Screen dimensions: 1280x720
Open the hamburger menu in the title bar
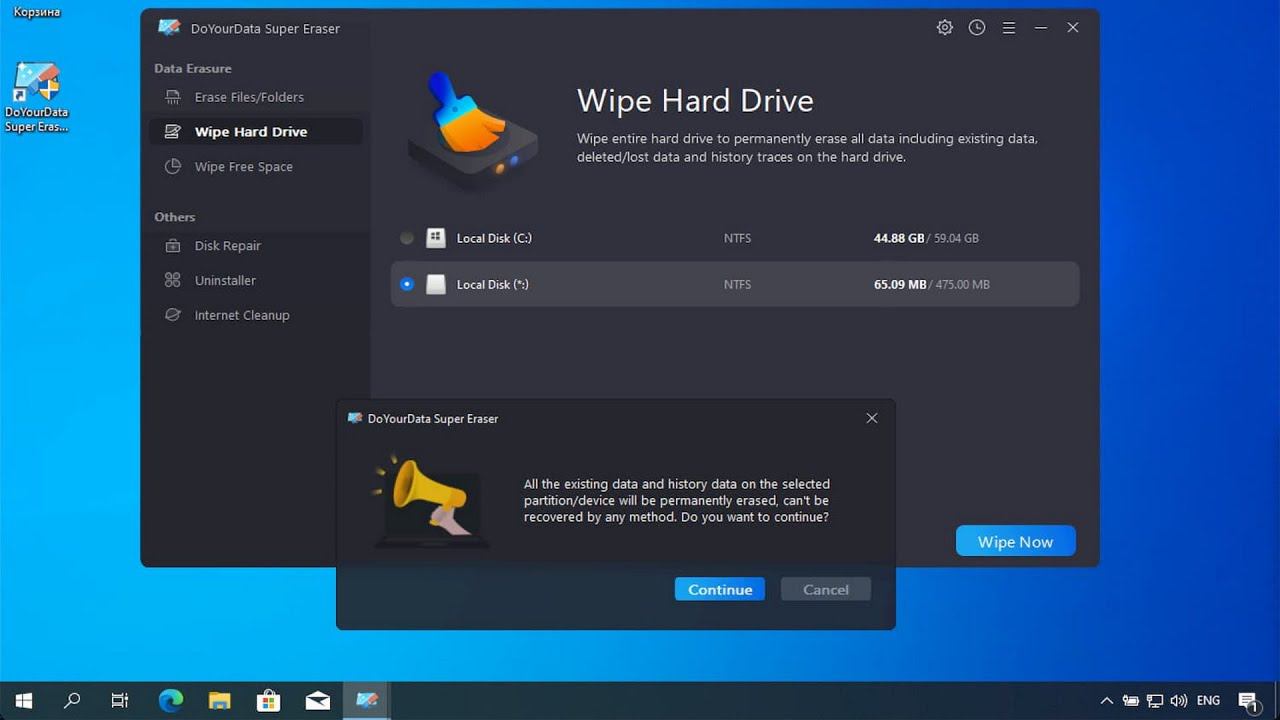coord(1009,28)
